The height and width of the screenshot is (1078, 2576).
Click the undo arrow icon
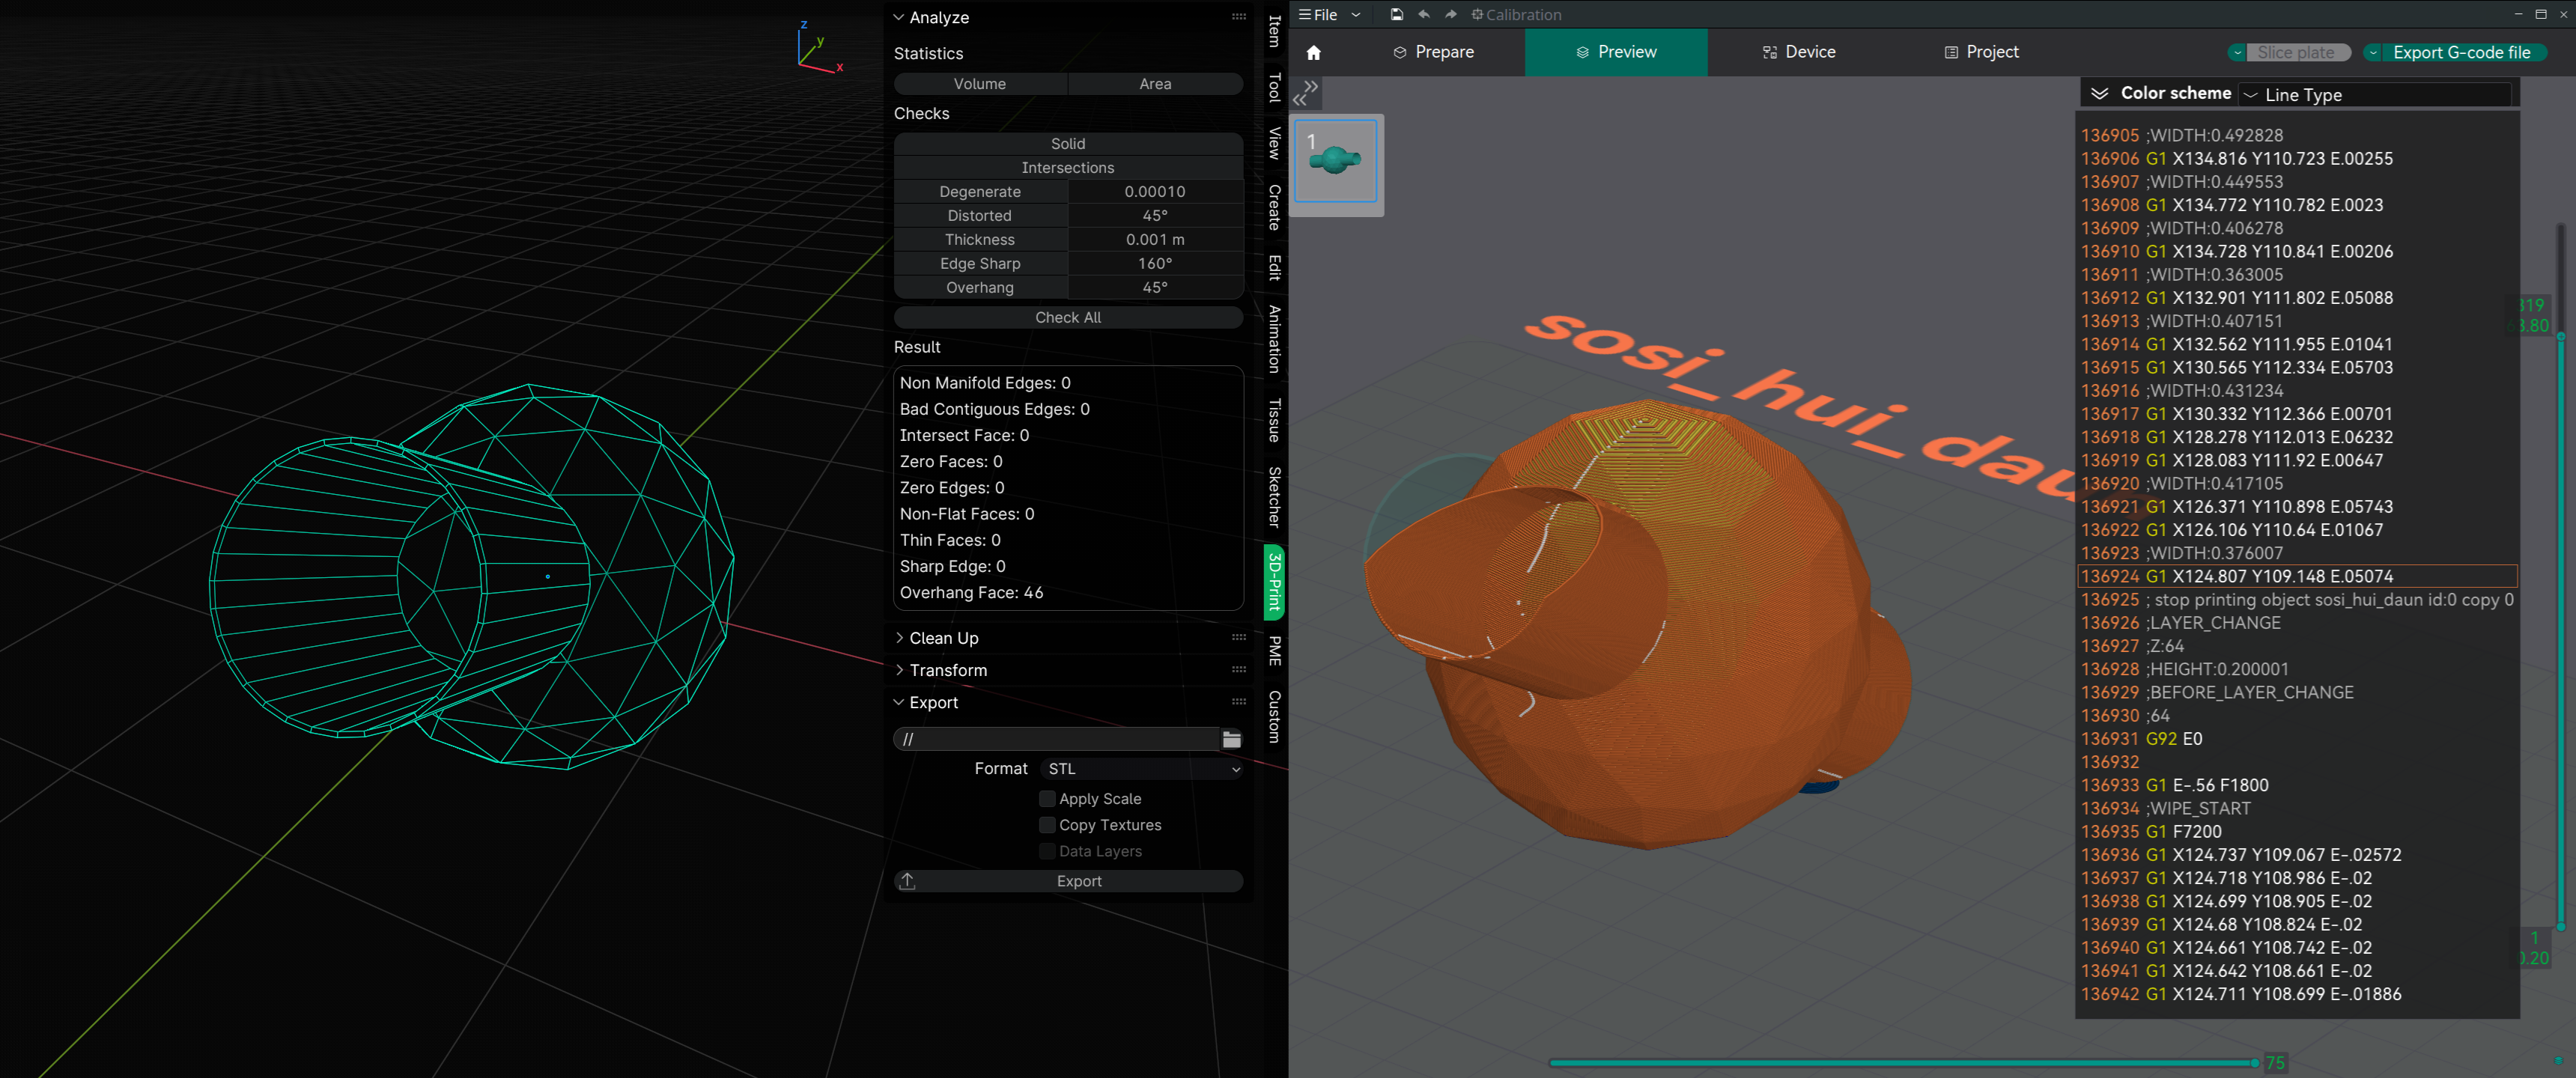(1424, 14)
